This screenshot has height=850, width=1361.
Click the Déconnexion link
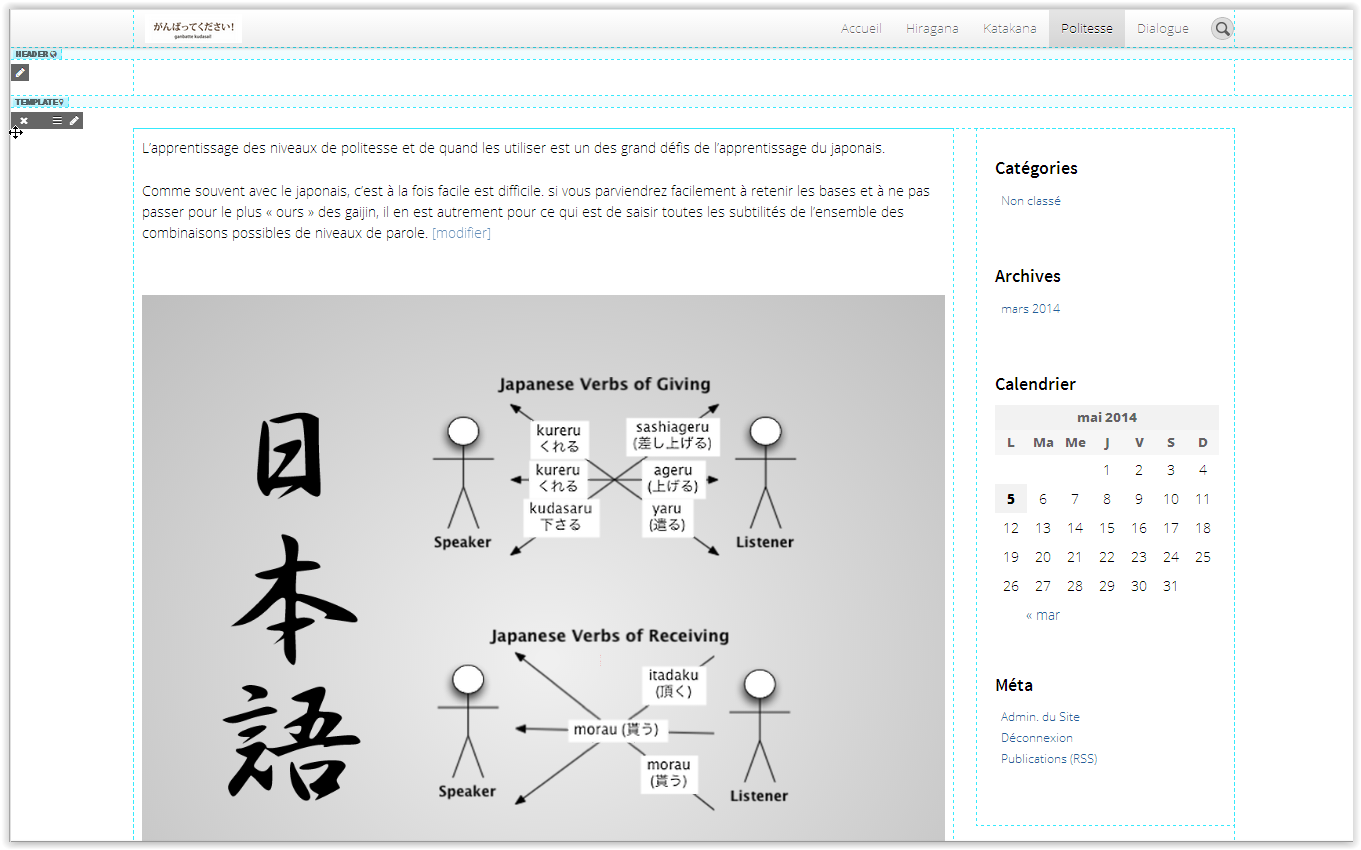pos(1037,738)
